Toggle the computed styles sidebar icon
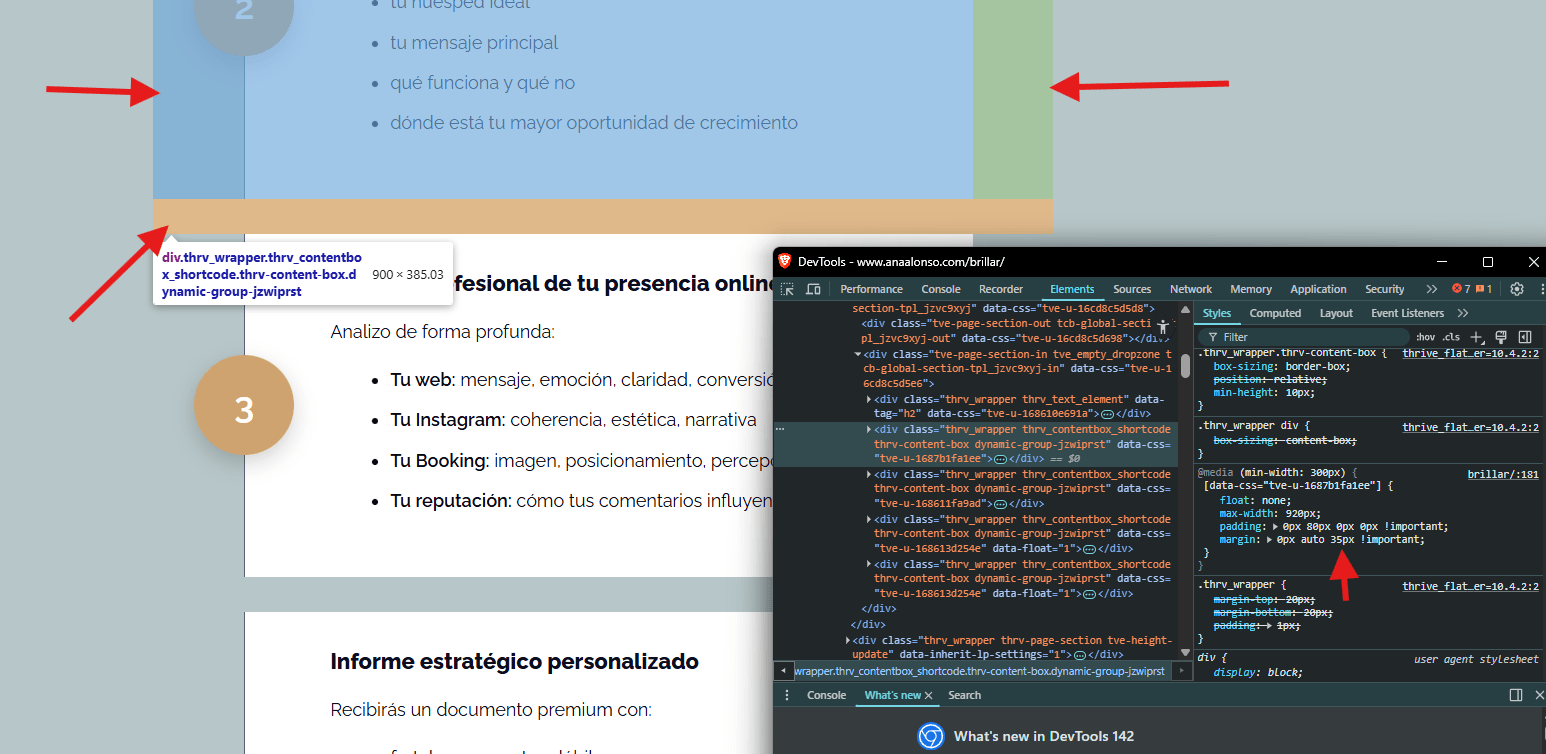Viewport: 1546px width, 754px height. click(x=1525, y=337)
